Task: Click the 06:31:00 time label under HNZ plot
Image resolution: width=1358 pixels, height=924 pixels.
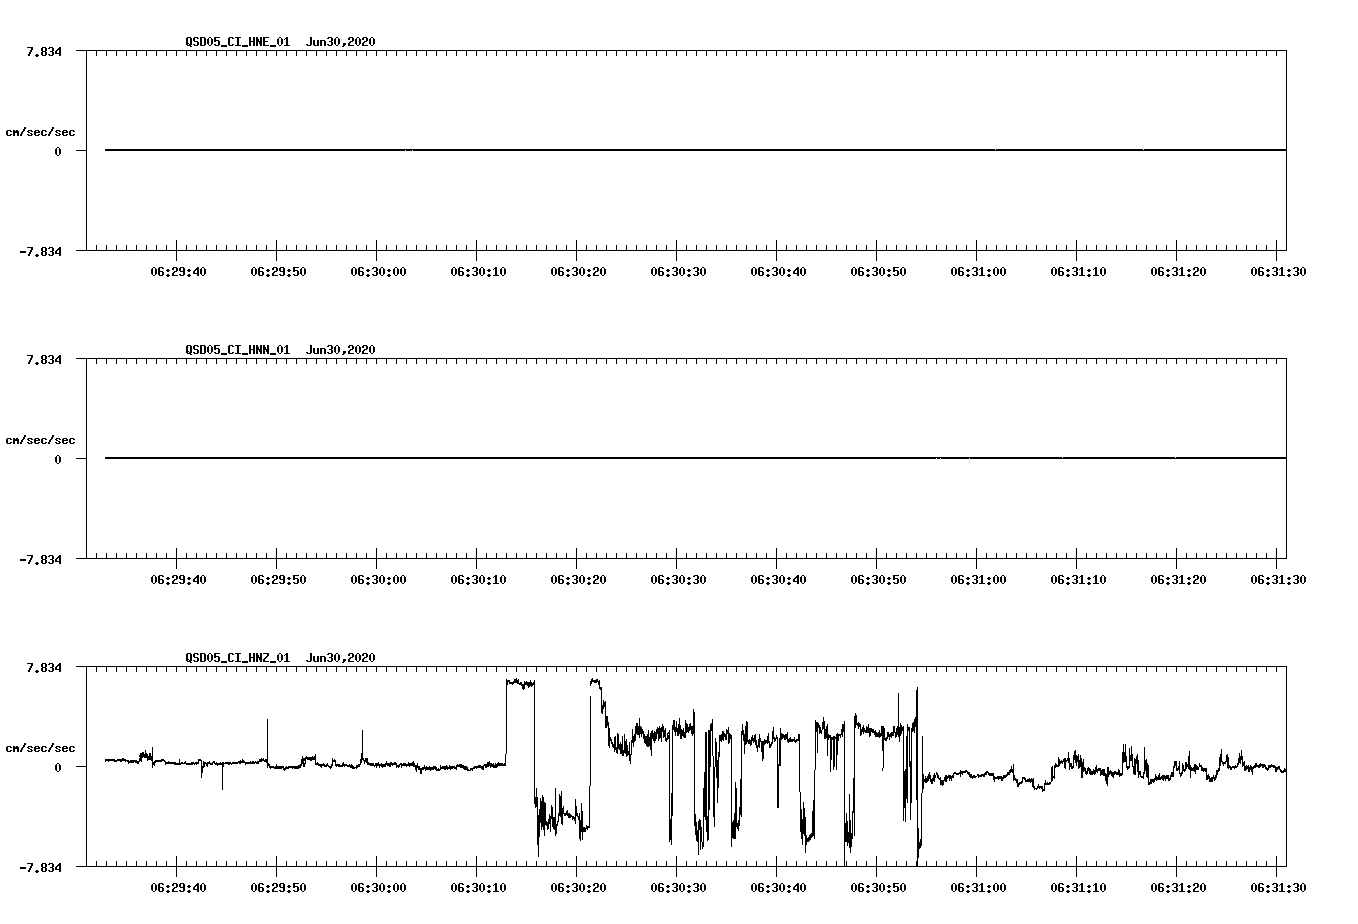Action: (x=978, y=887)
